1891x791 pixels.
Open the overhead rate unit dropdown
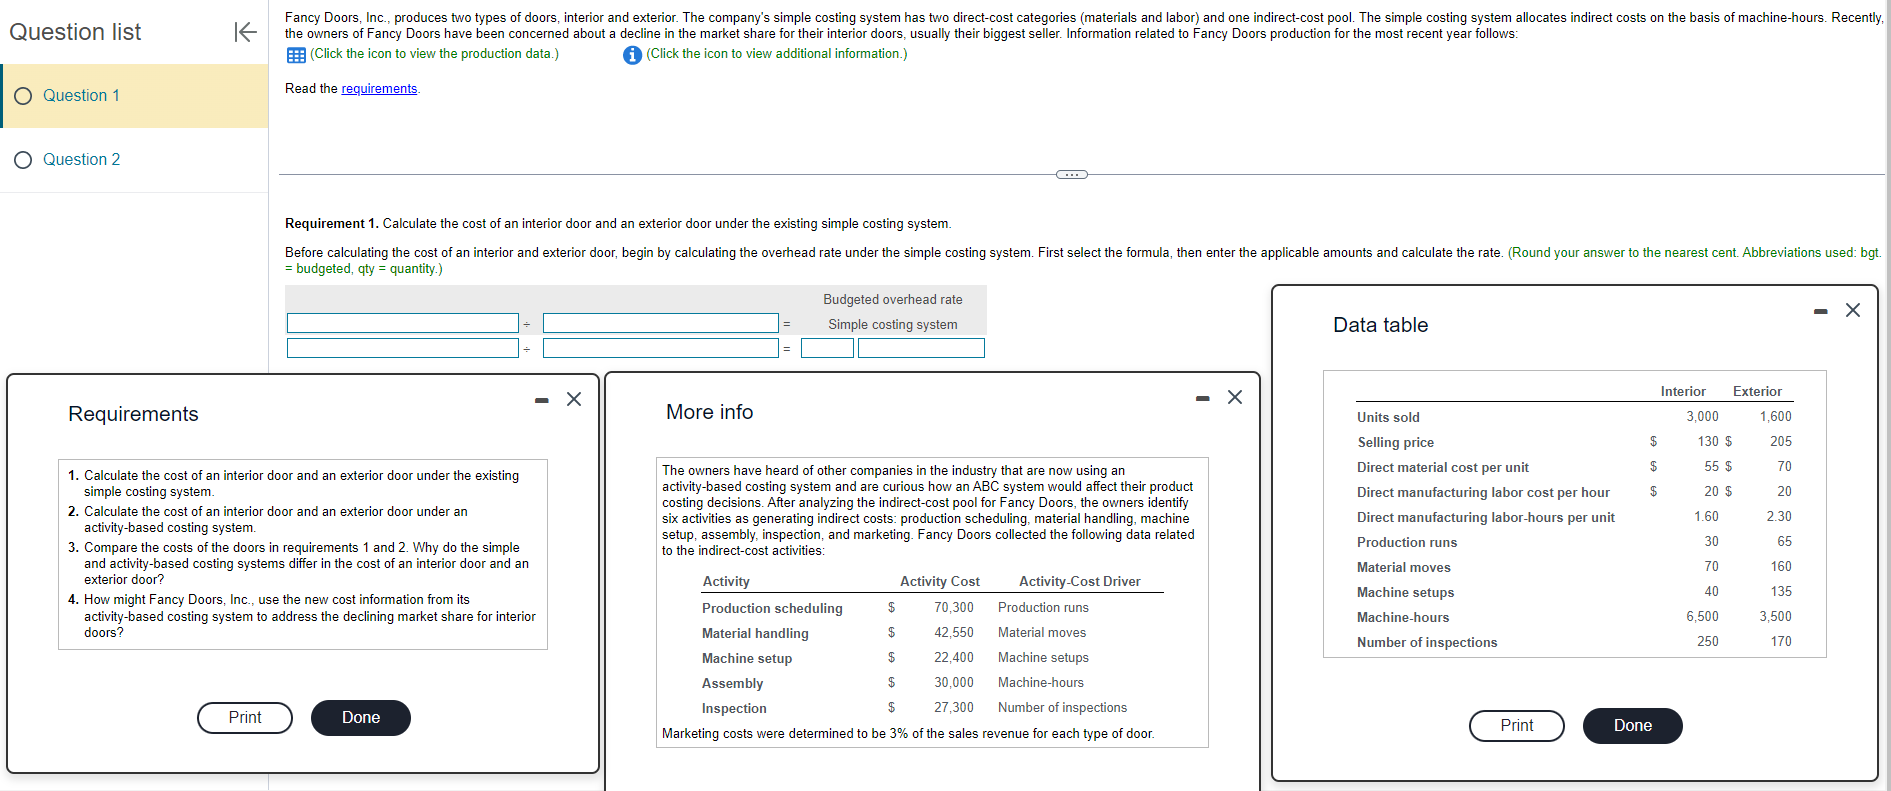(x=921, y=348)
